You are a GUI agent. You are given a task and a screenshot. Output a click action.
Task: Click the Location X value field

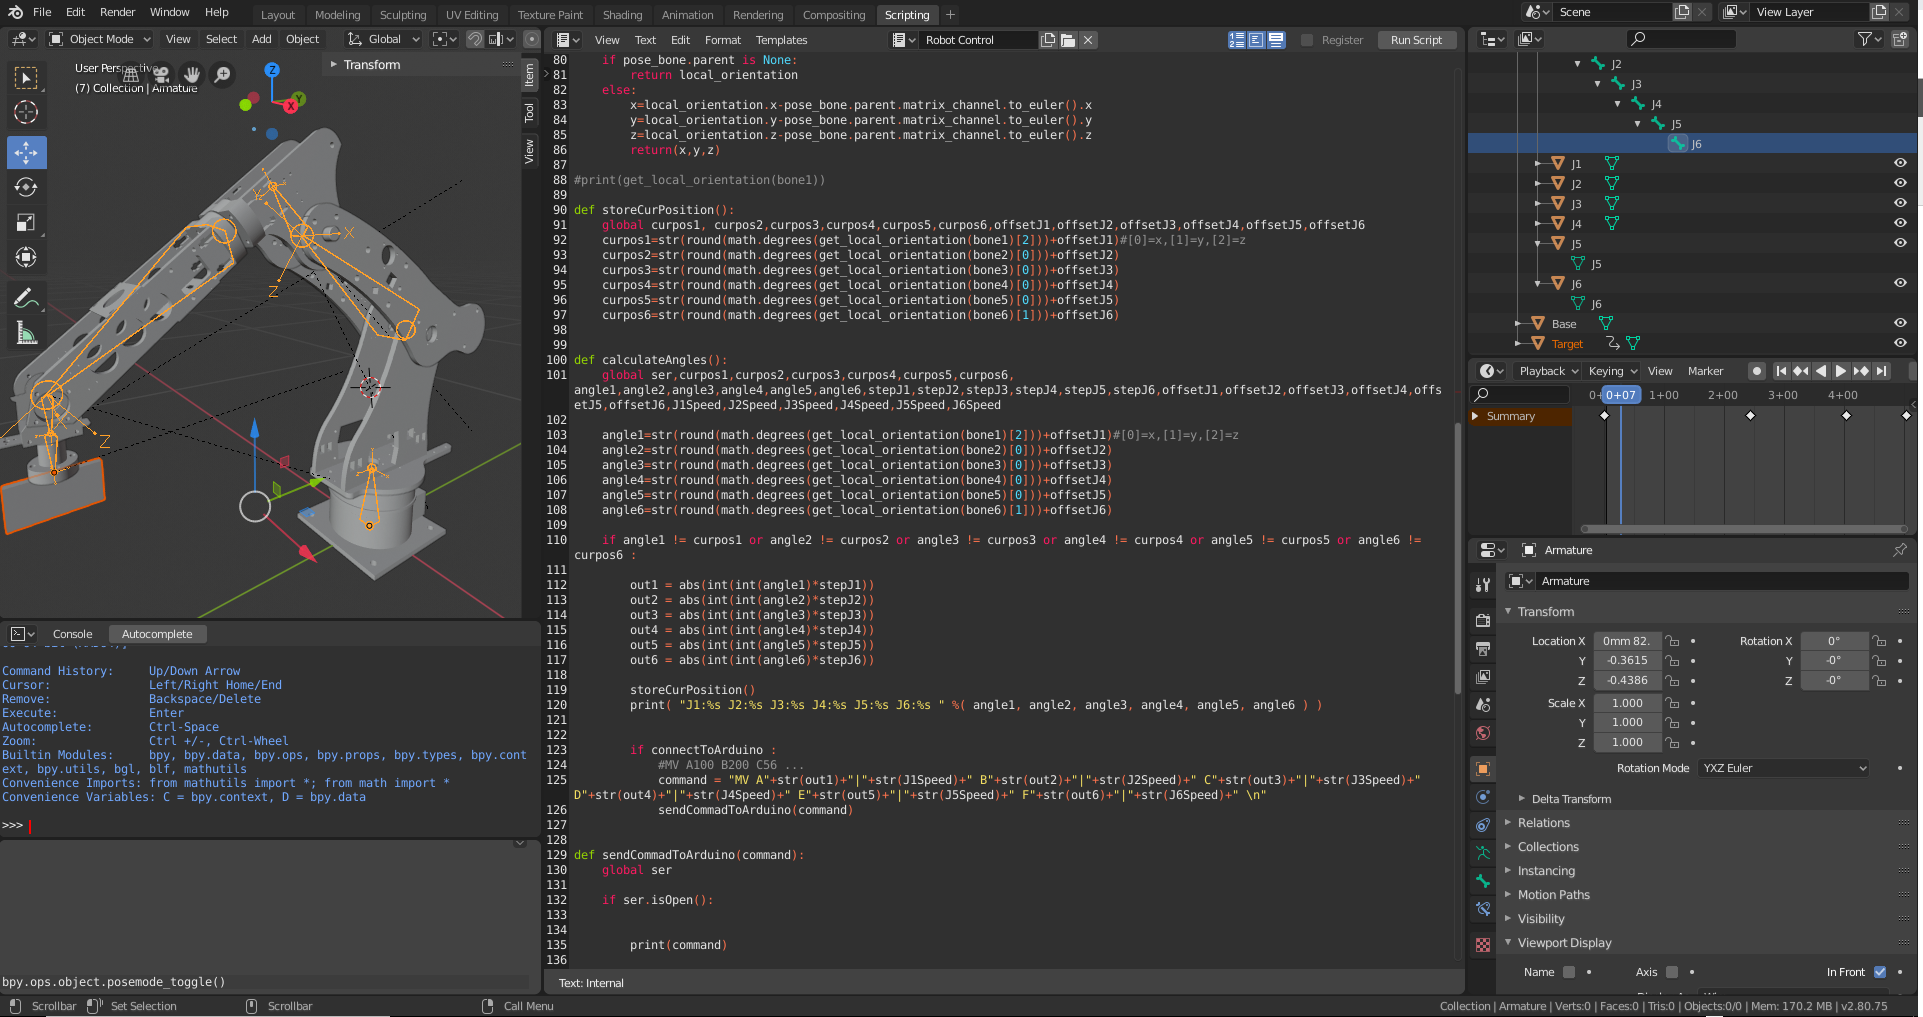click(1627, 641)
